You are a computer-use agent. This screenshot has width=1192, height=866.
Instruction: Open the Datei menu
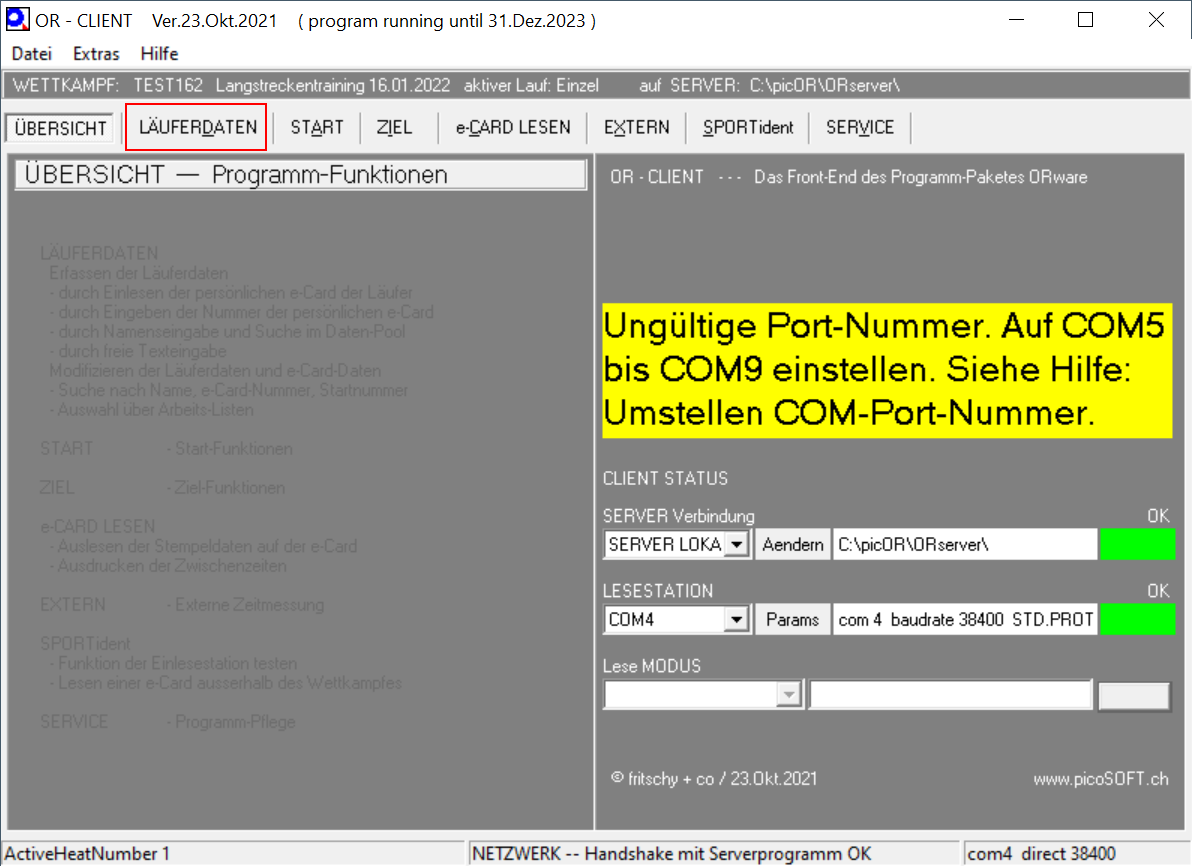[31, 54]
